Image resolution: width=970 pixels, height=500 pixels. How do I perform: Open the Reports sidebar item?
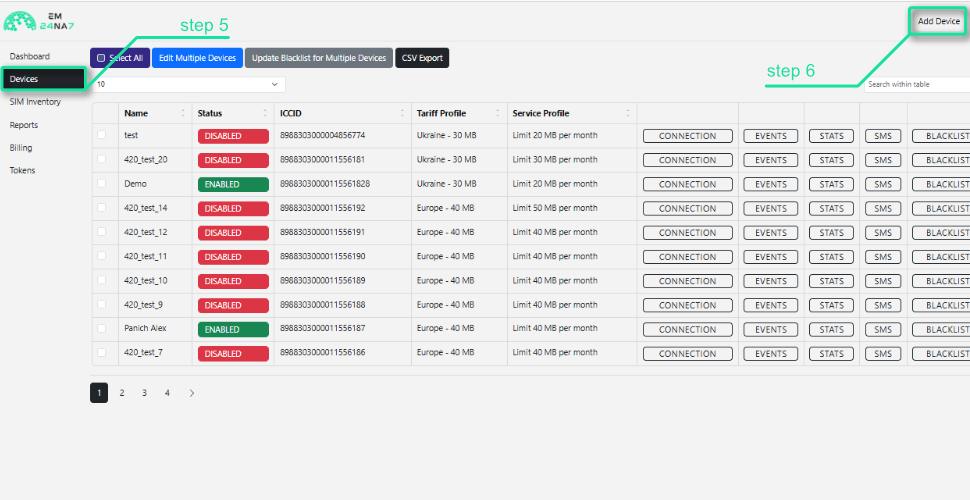click(x=24, y=125)
